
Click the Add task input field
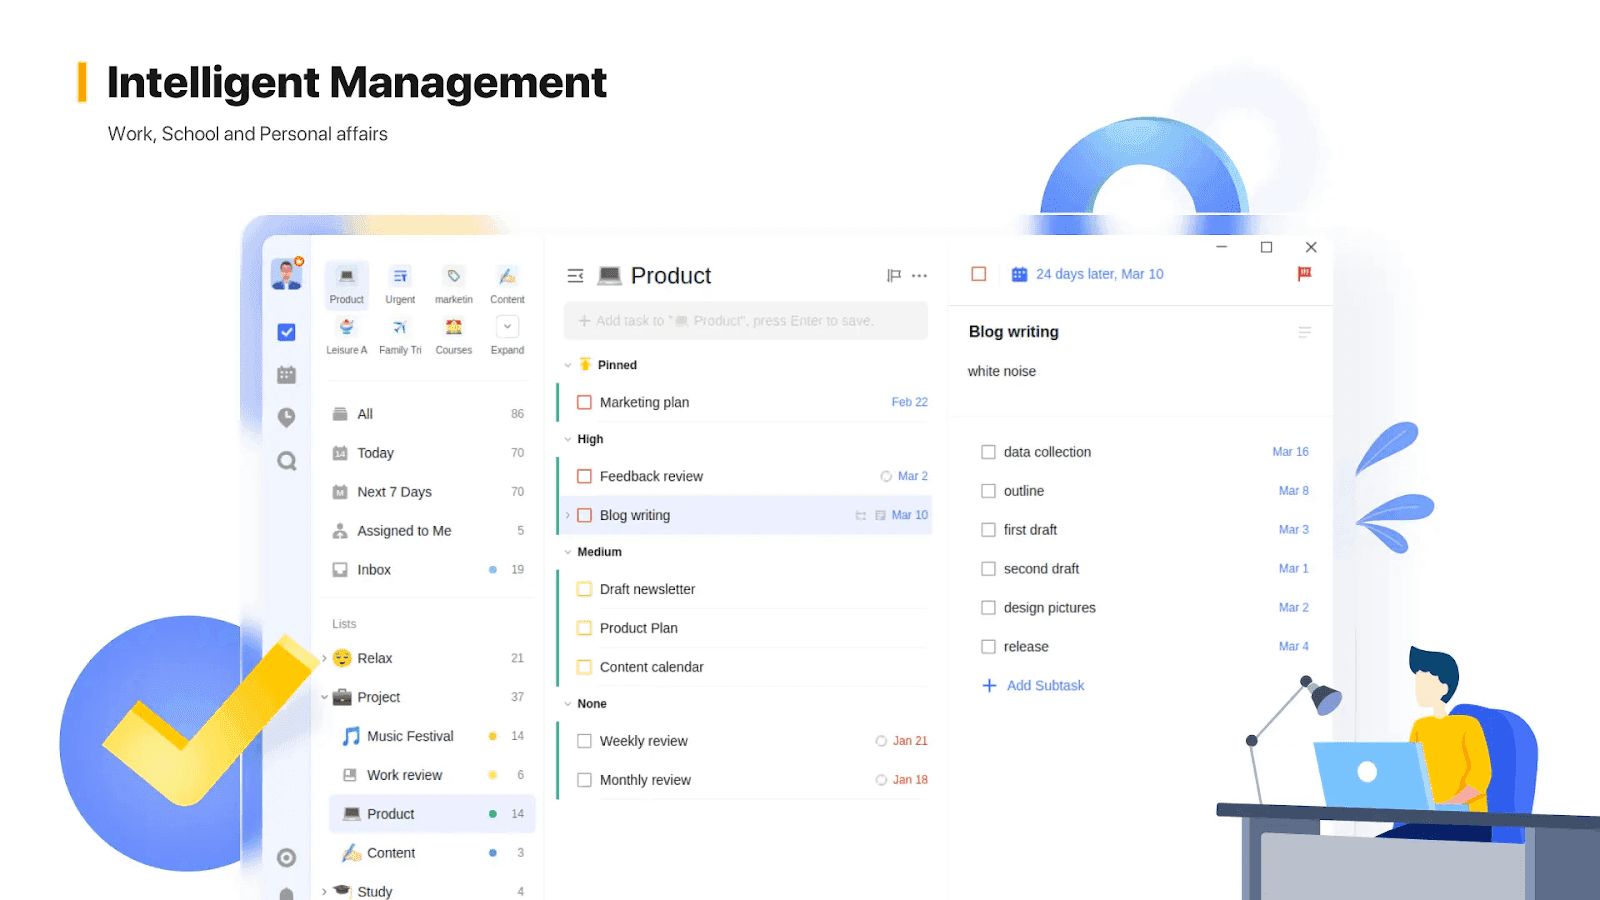coord(744,320)
